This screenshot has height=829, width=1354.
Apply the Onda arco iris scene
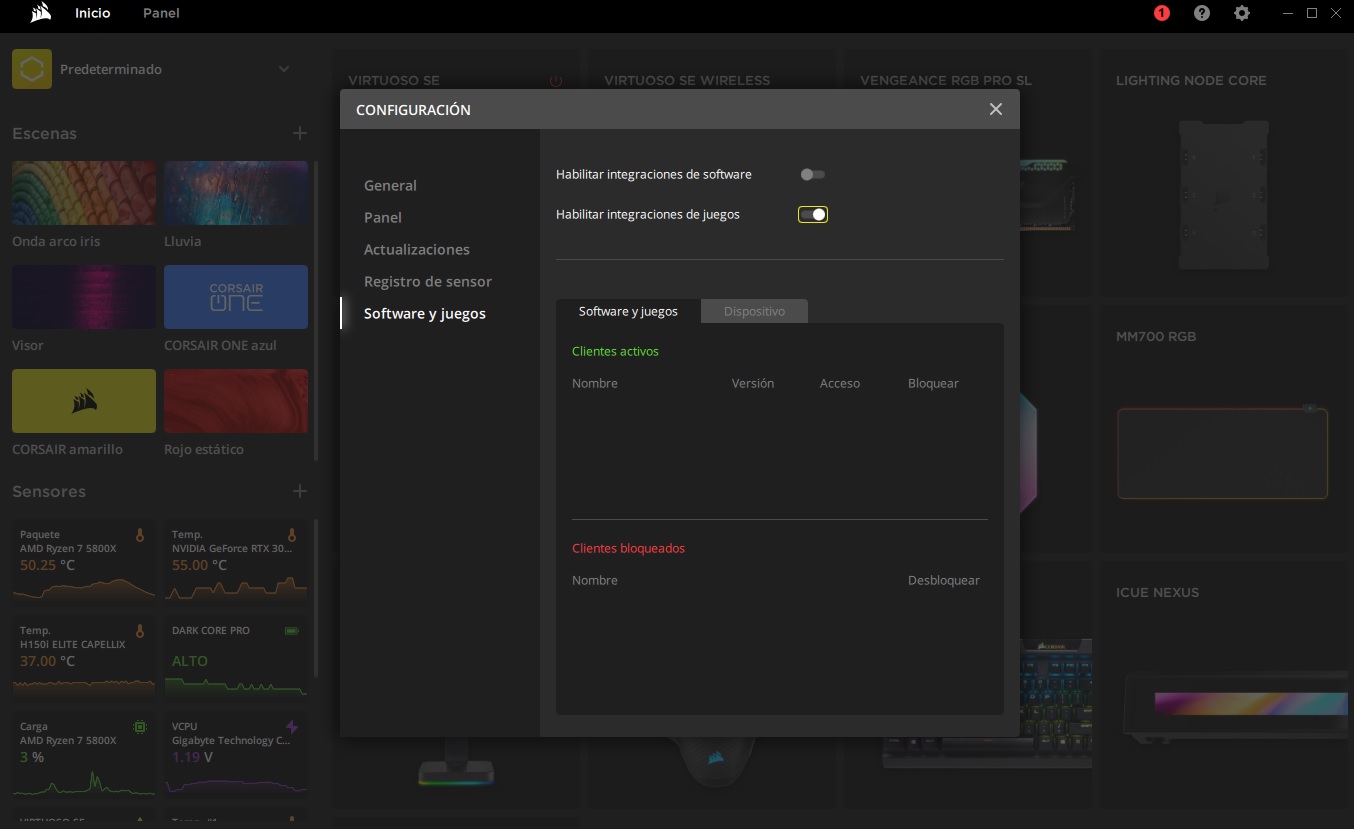pyautogui.click(x=84, y=193)
